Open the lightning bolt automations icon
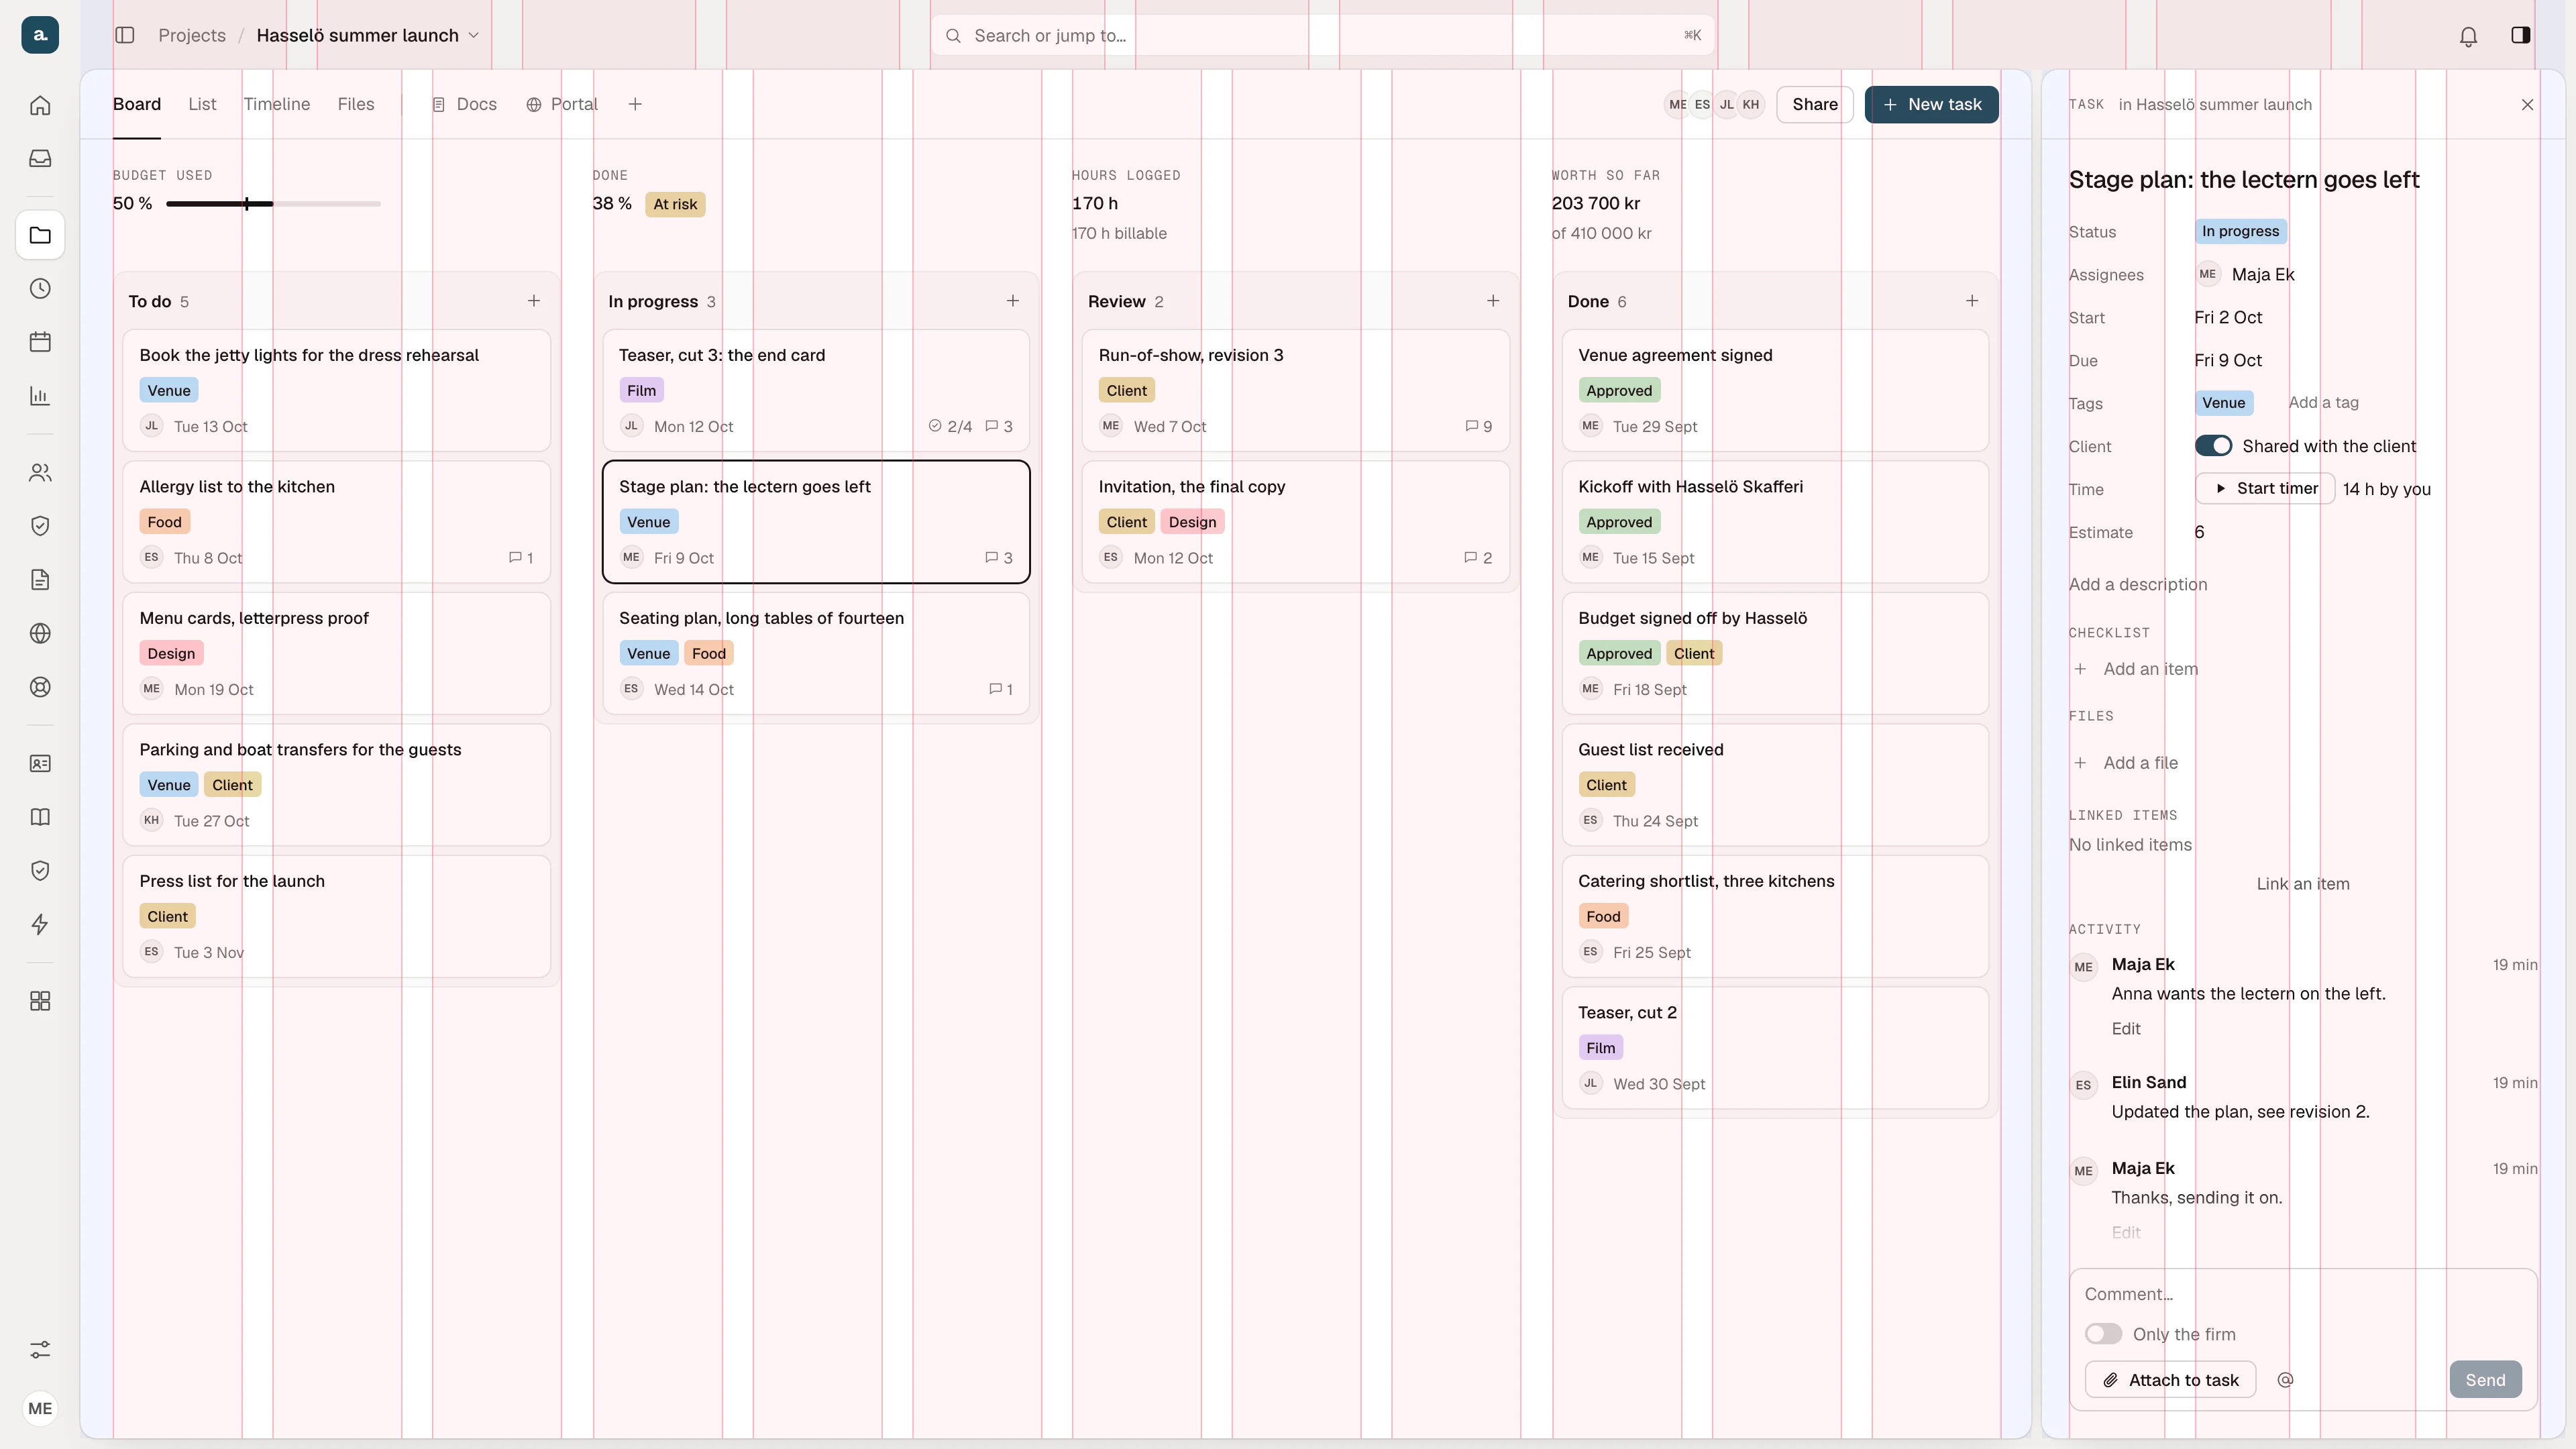This screenshot has height=1449, width=2576. (40, 924)
